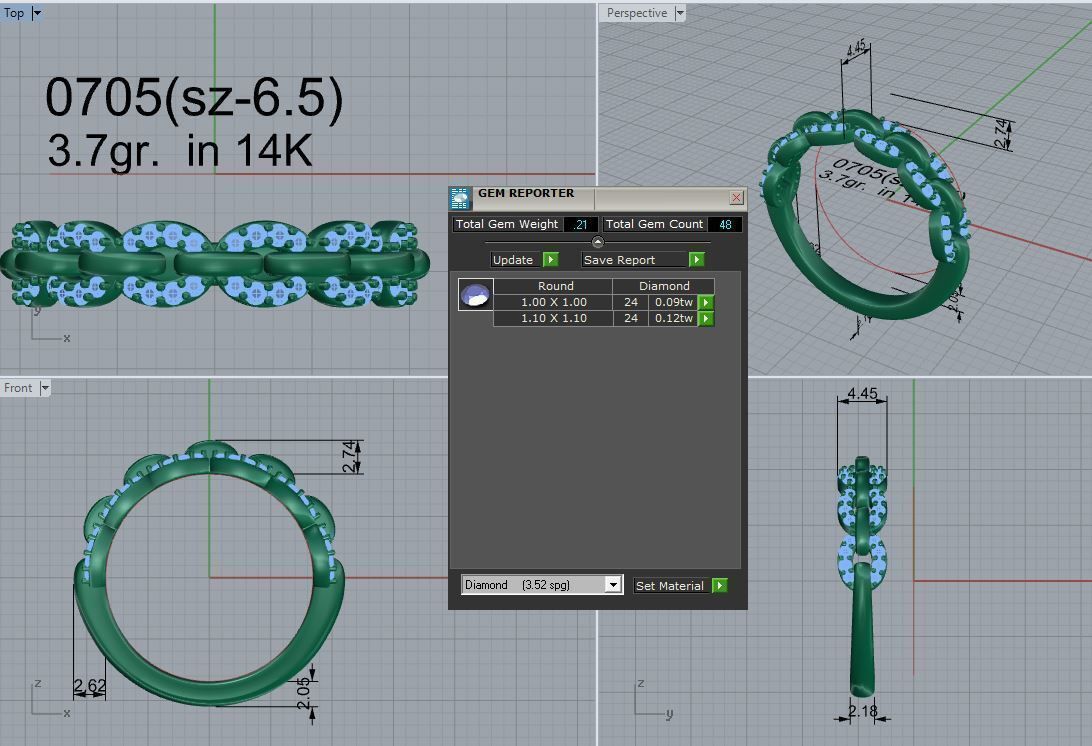The image size is (1092, 746).
Task: Select the 1.00 X 1.00 gem size cell
Action: tap(553, 302)
